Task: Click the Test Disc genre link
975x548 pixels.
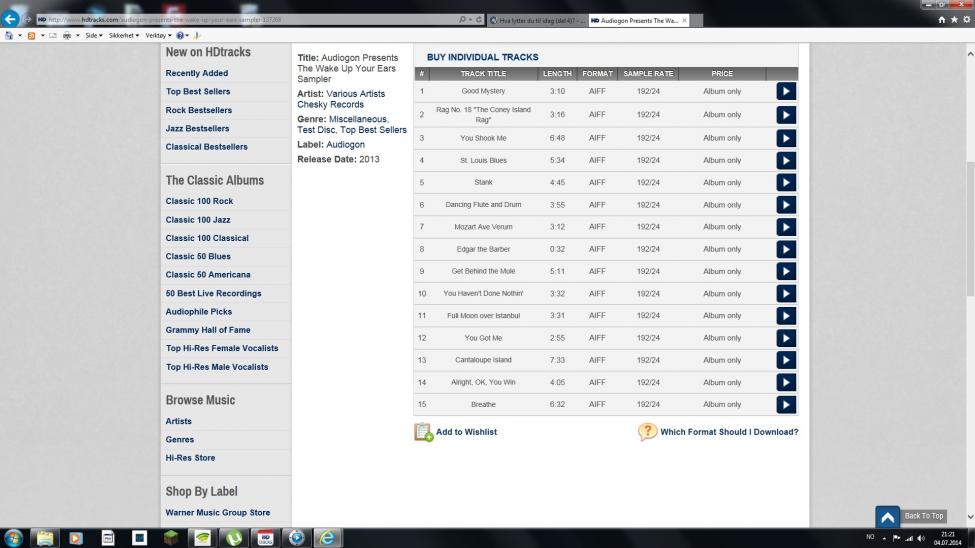Action: point(316,130)
